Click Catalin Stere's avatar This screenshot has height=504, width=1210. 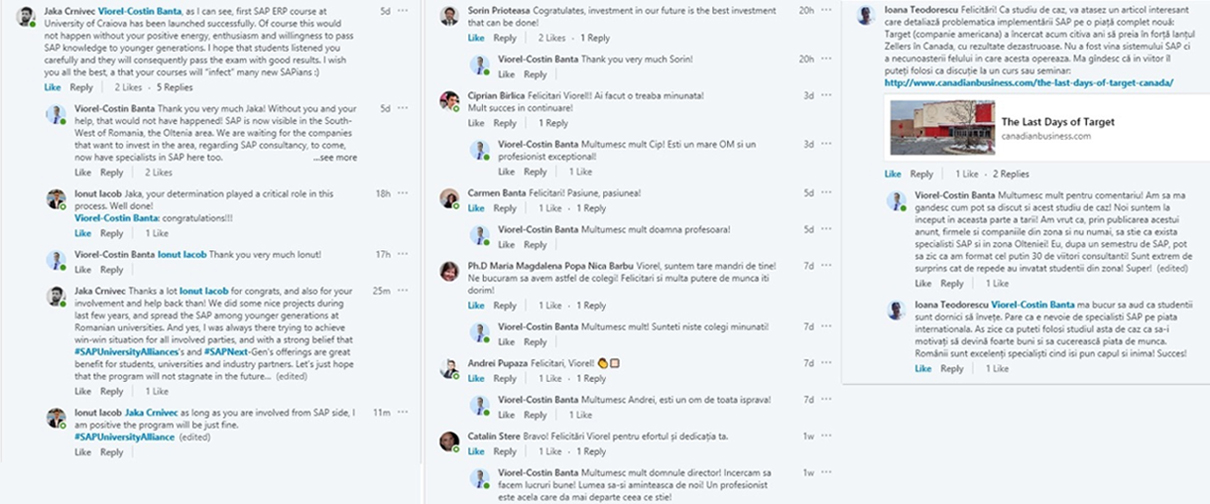pos(450,441)
